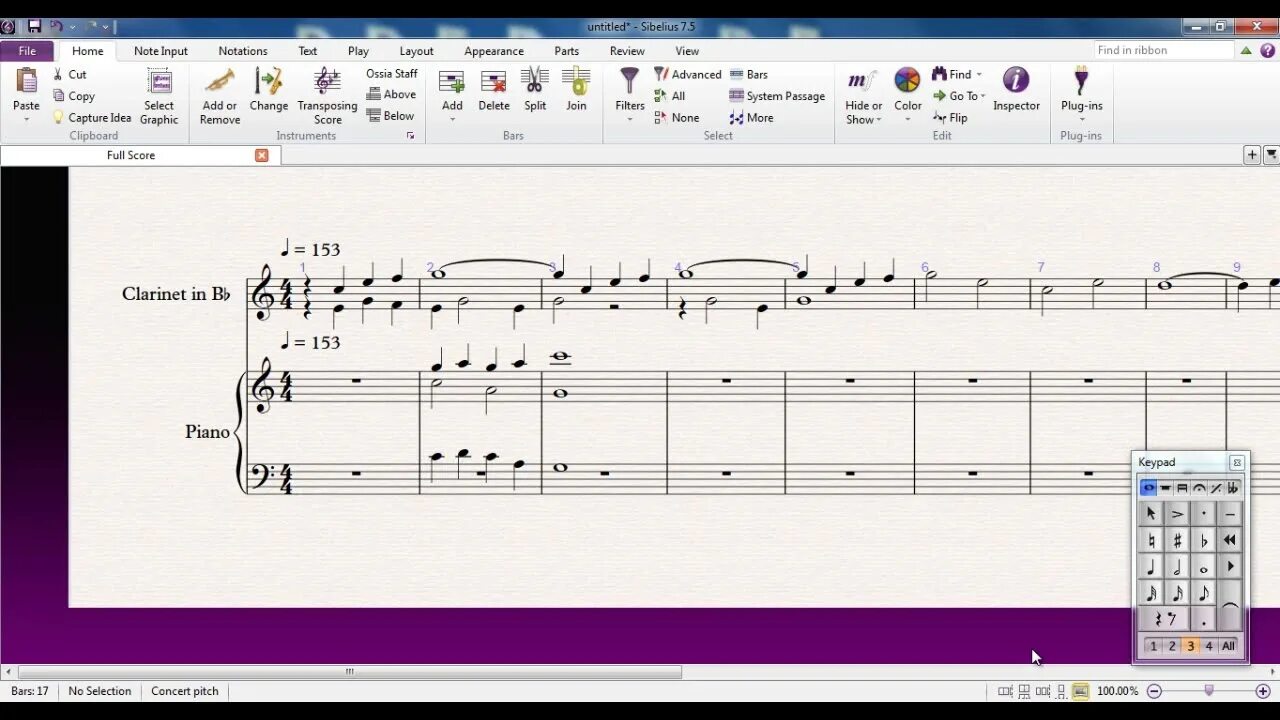Expand the Filters dropdown
Screen dimensions: 1280x720
point(630,110)
